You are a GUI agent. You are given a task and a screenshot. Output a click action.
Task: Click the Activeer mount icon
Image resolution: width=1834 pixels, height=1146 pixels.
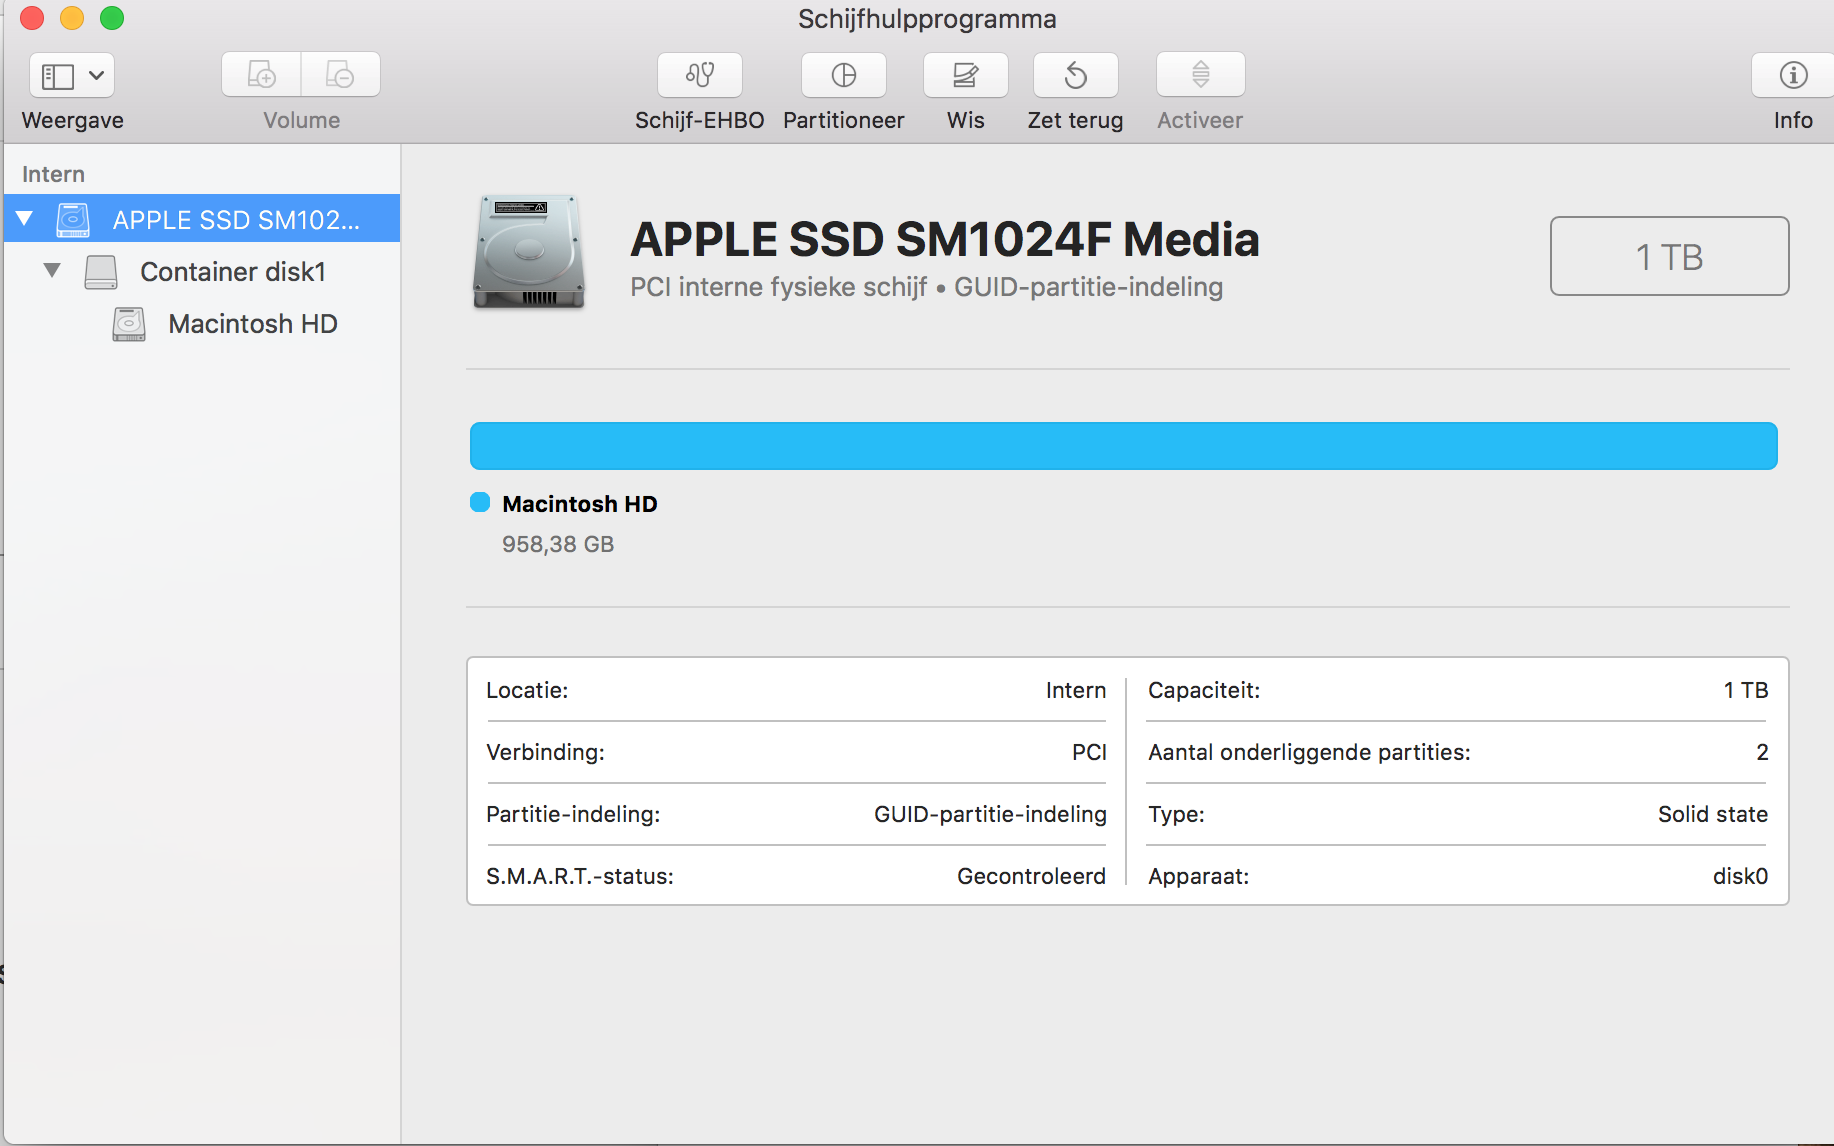[1200, 75]
